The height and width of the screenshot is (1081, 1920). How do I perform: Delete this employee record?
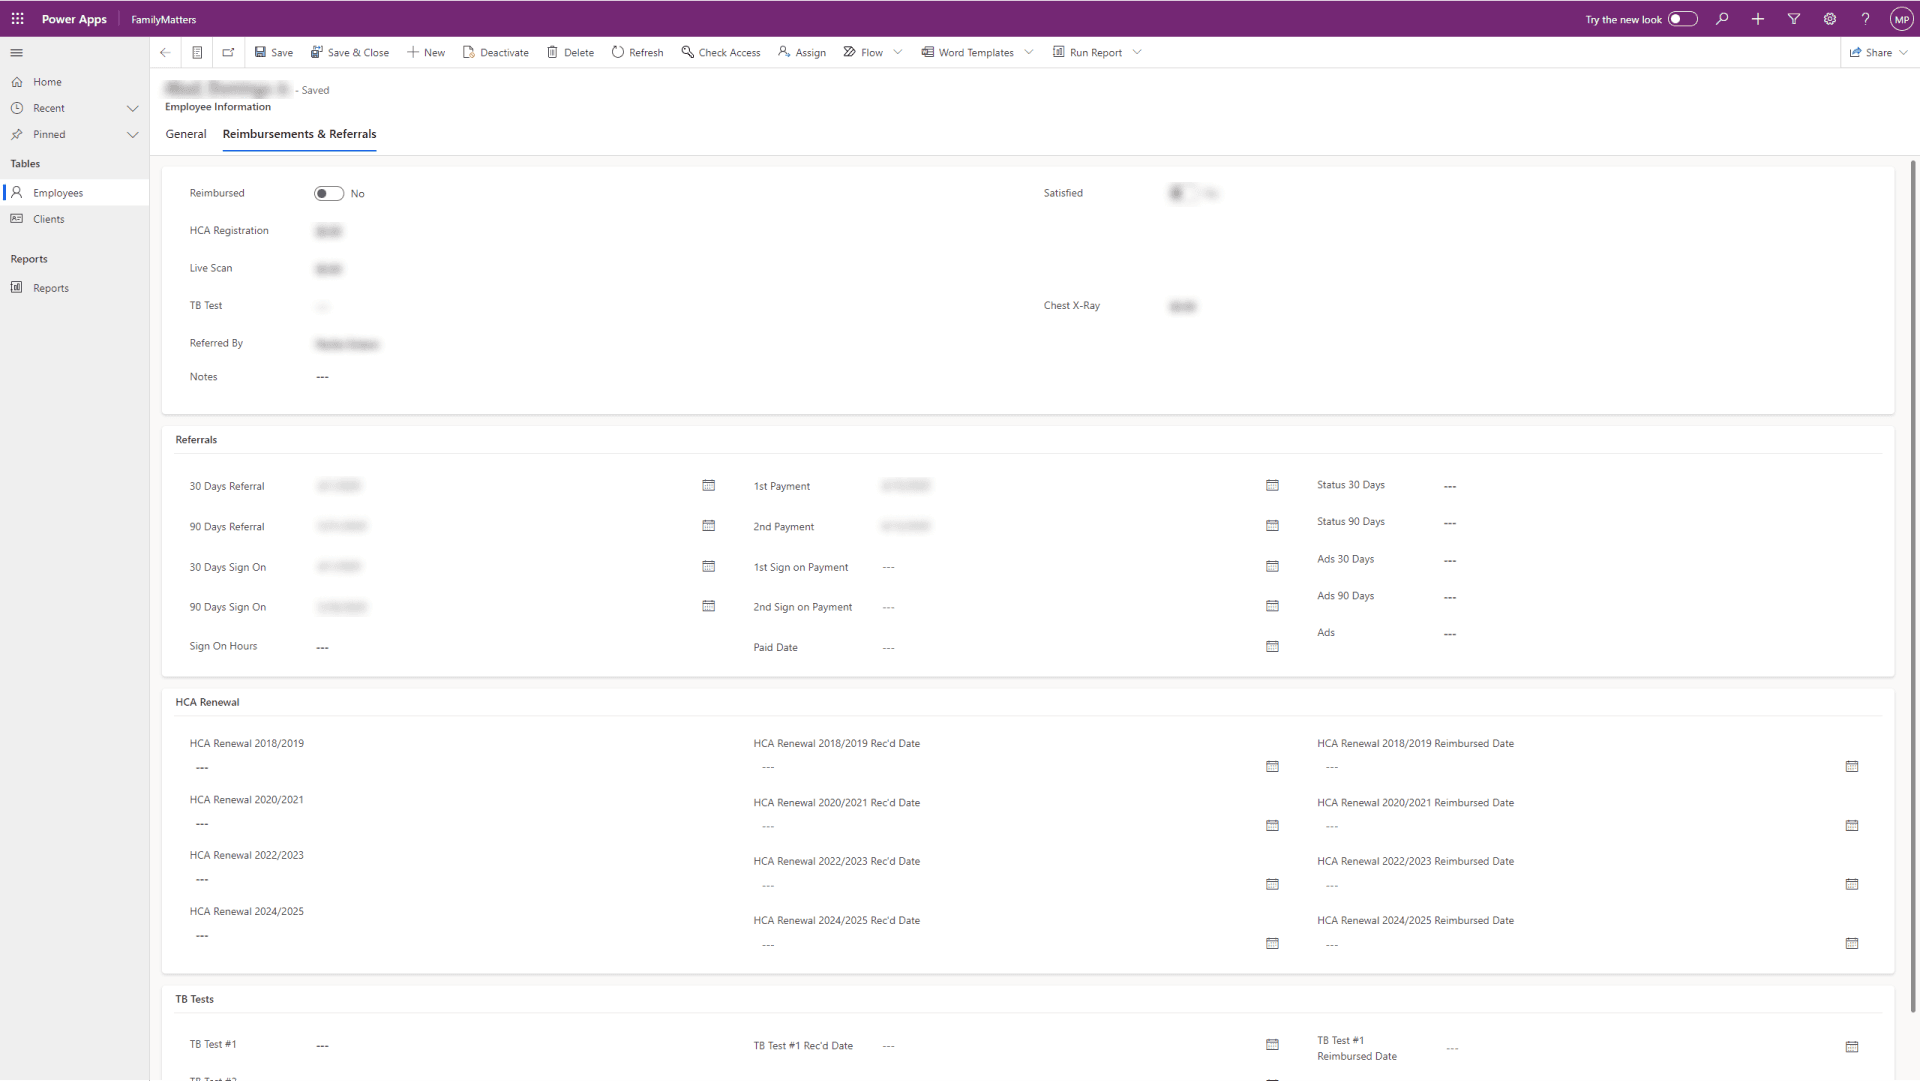tap(570, 52)
